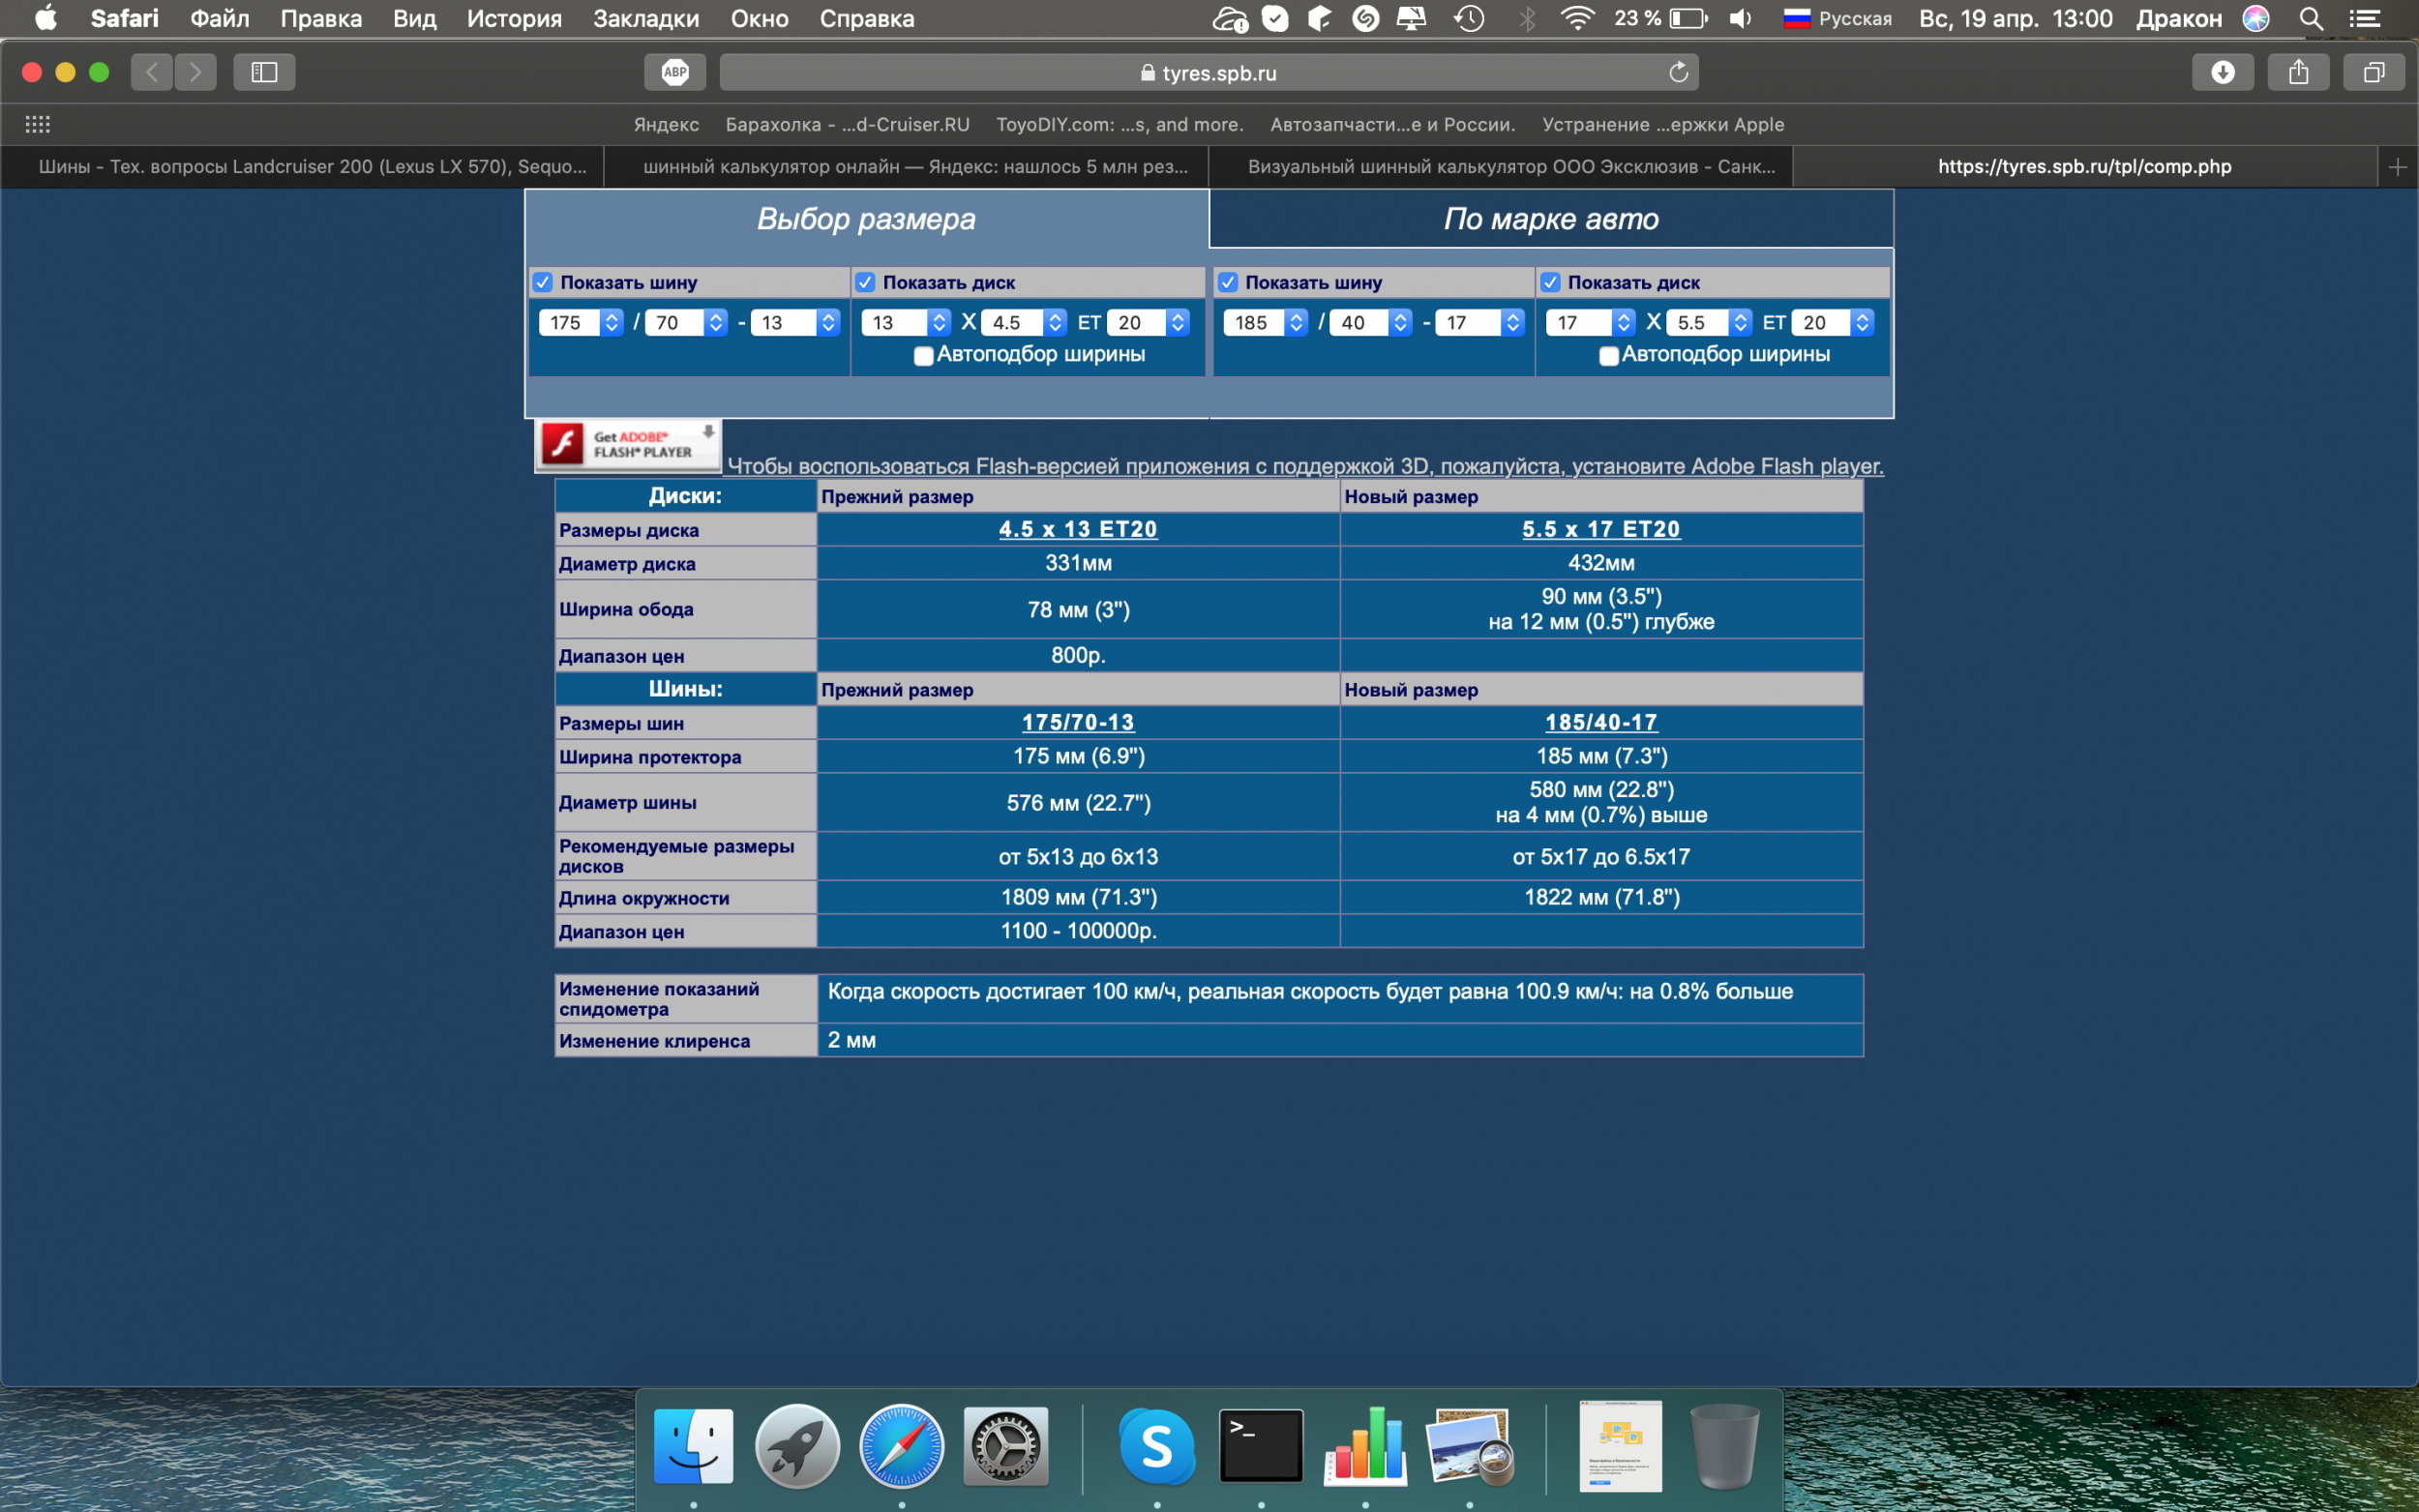Open Safari downloads icon
This screenshot has width=2419, height=1512.
click(x=2222, y=72)
